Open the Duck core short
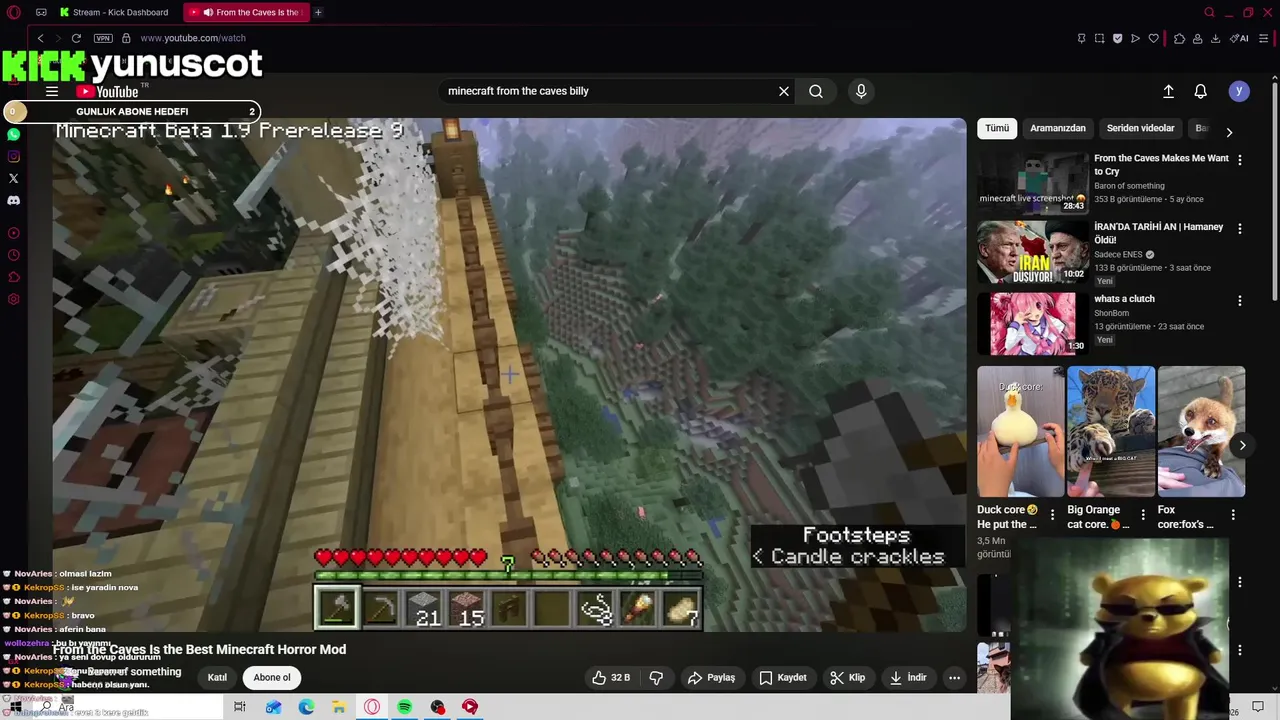This screenshot has height=720, width=1280. (1021, 431)
